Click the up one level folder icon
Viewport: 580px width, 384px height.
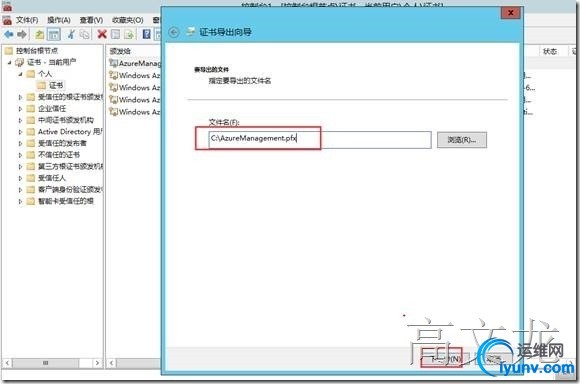(x=40, y=34)
